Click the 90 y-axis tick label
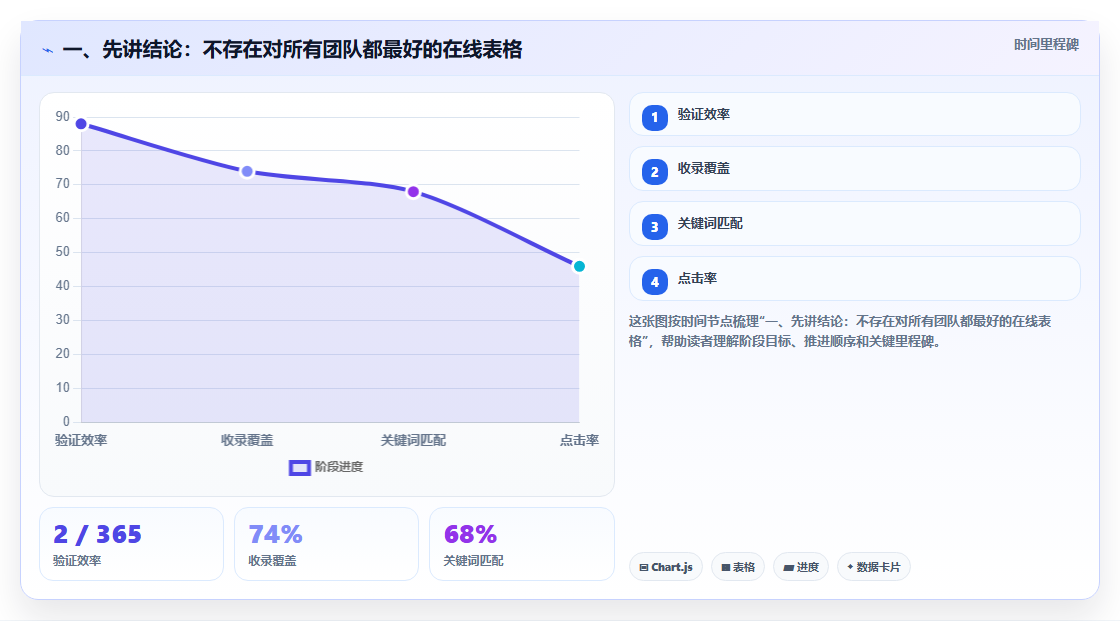 coord(63,116)
